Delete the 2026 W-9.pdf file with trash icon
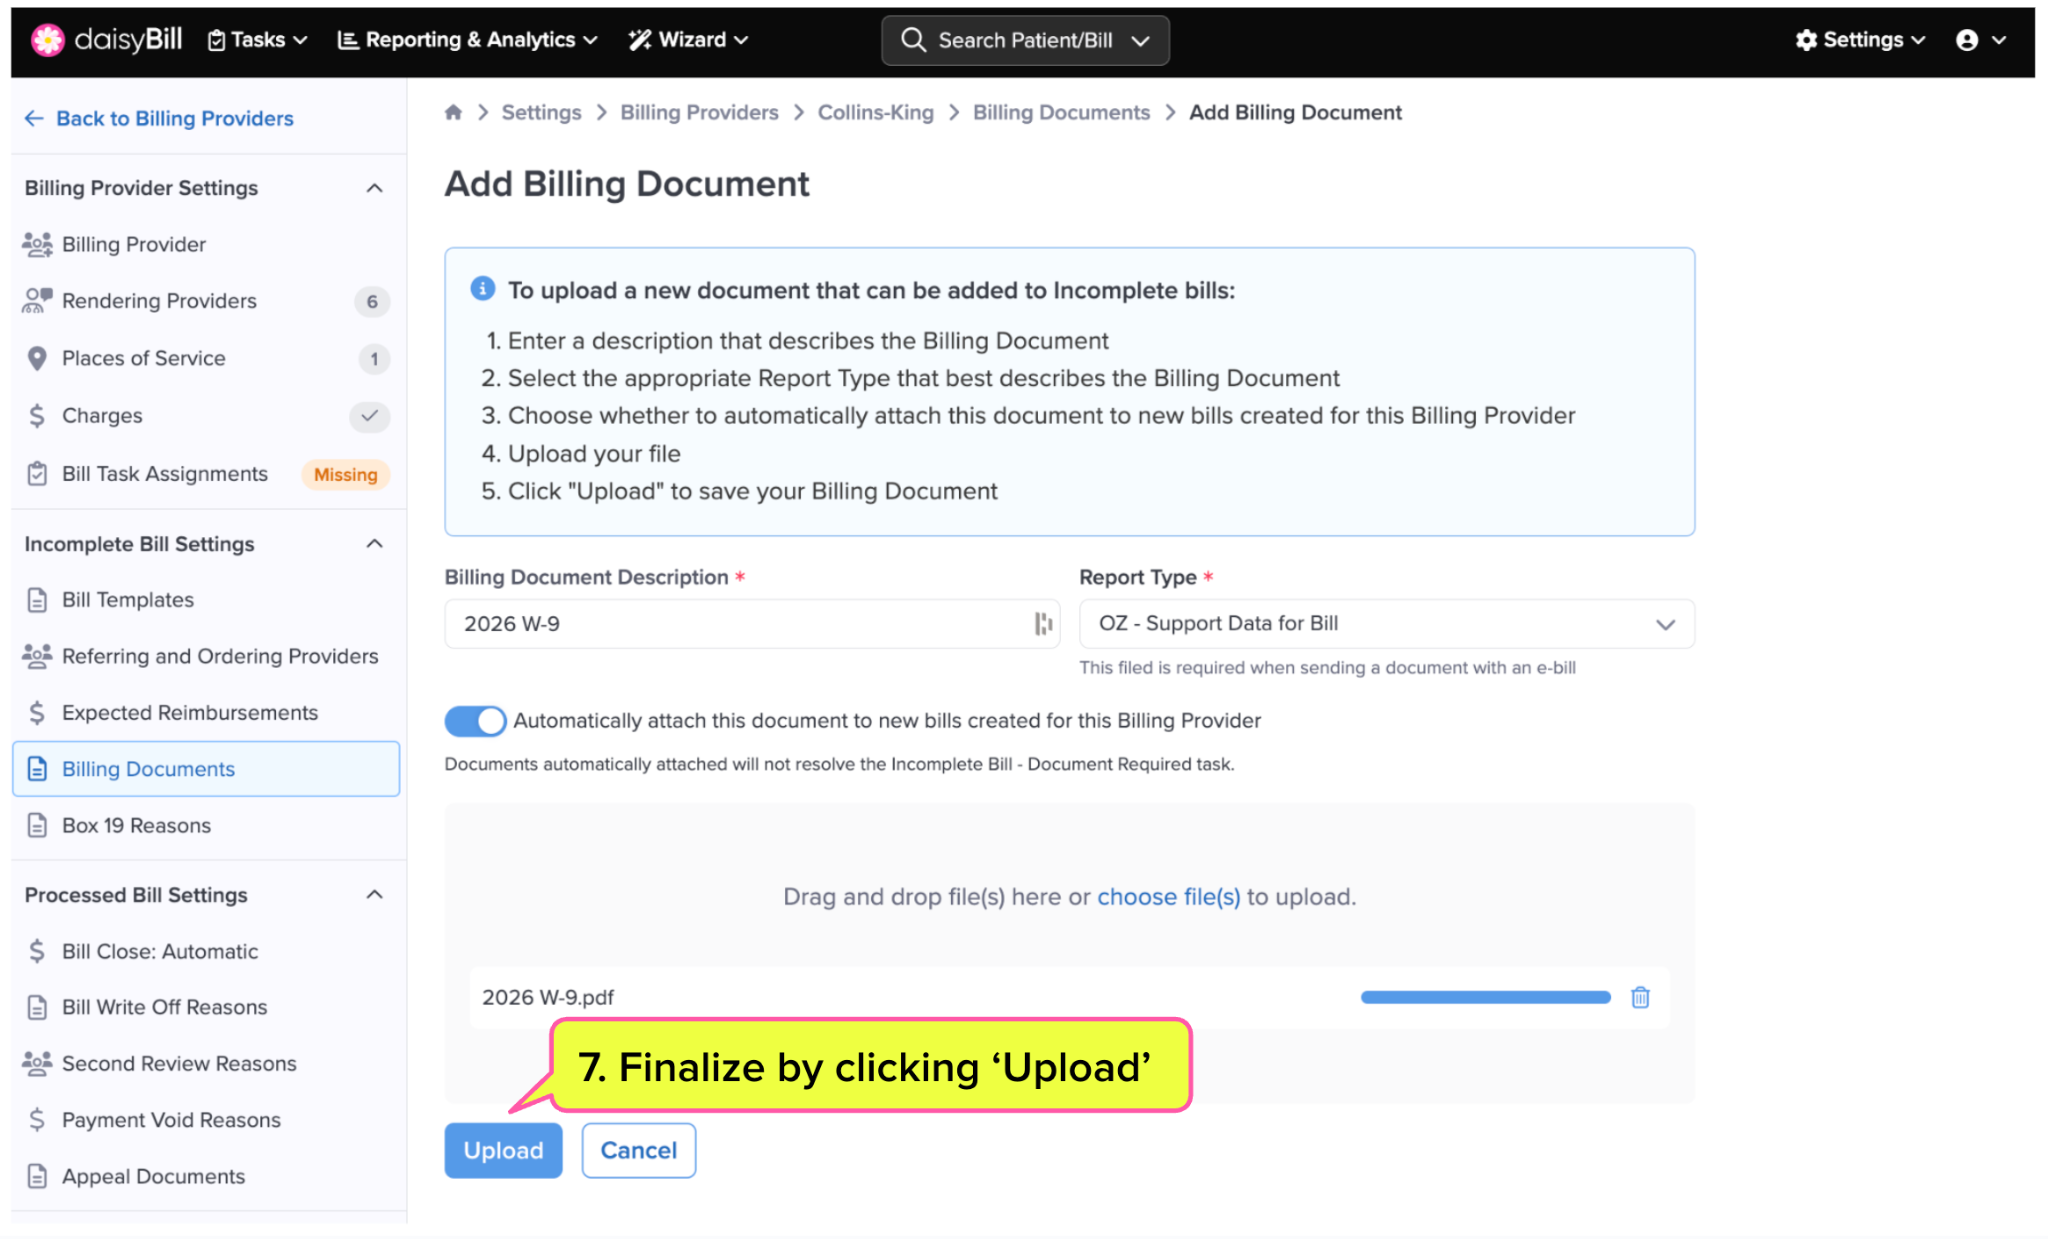2048x1239 pixels. click(x=1640, y=997)
